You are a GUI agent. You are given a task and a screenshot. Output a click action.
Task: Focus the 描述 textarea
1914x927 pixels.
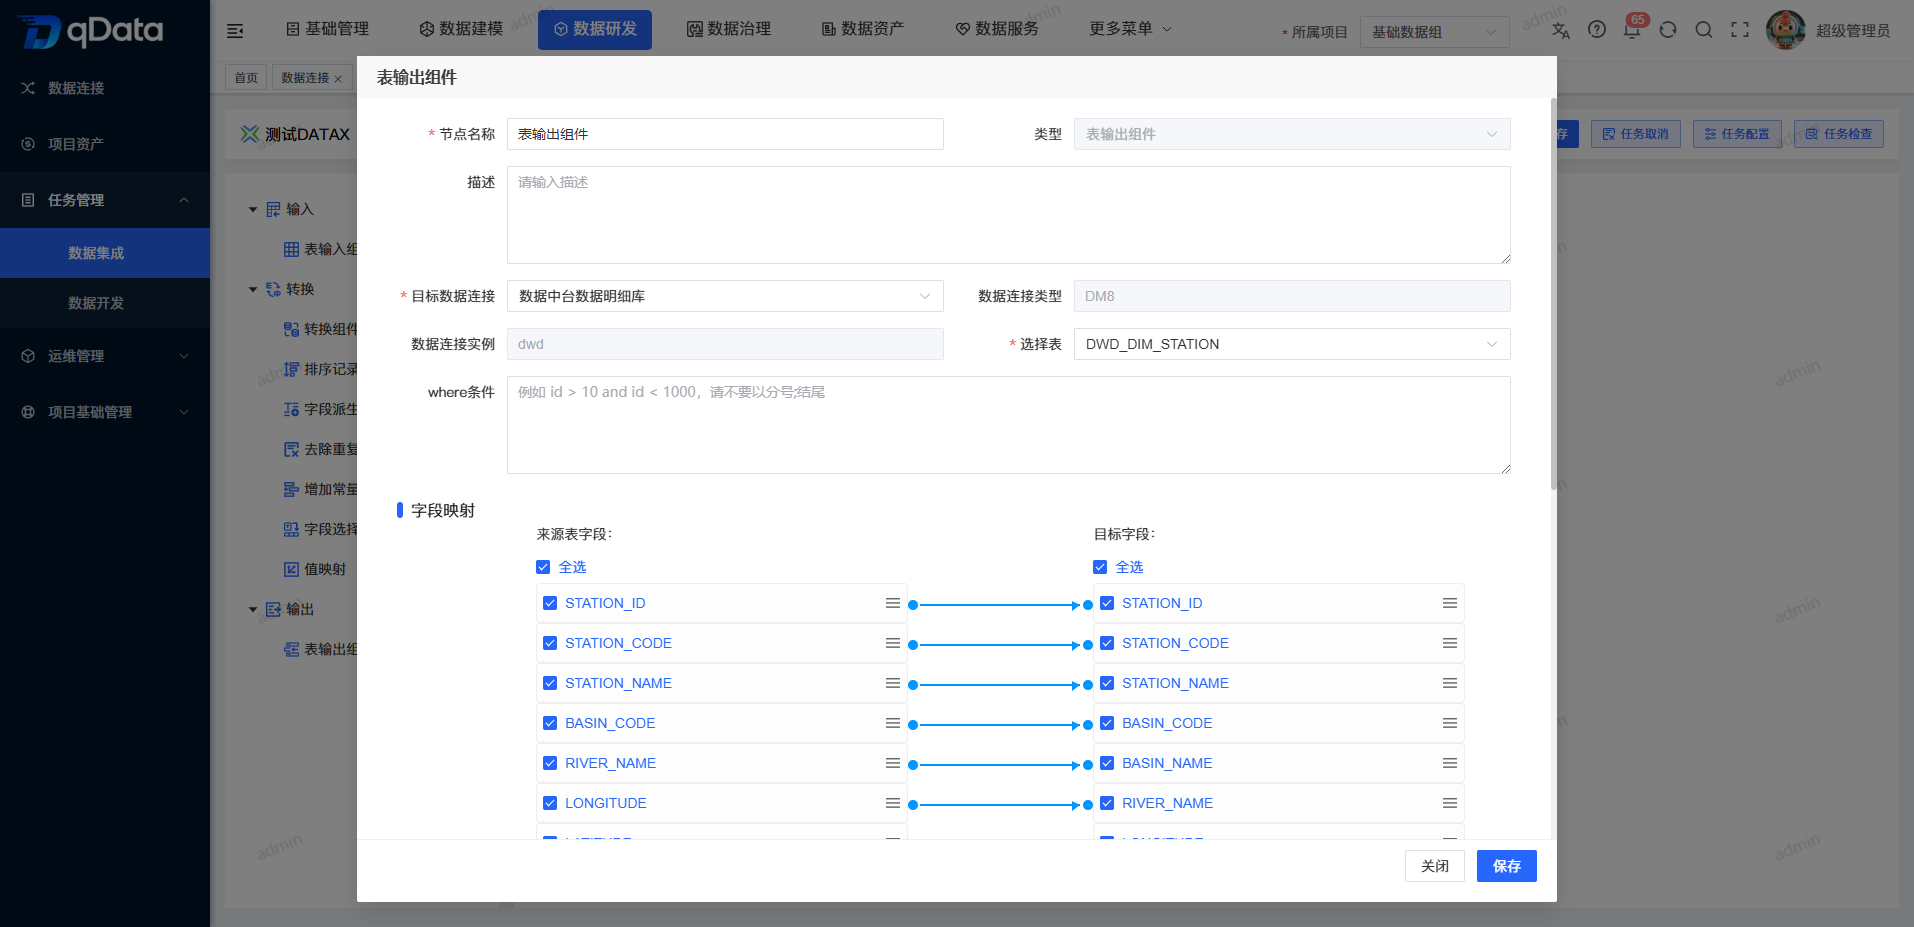(1009, 215)
